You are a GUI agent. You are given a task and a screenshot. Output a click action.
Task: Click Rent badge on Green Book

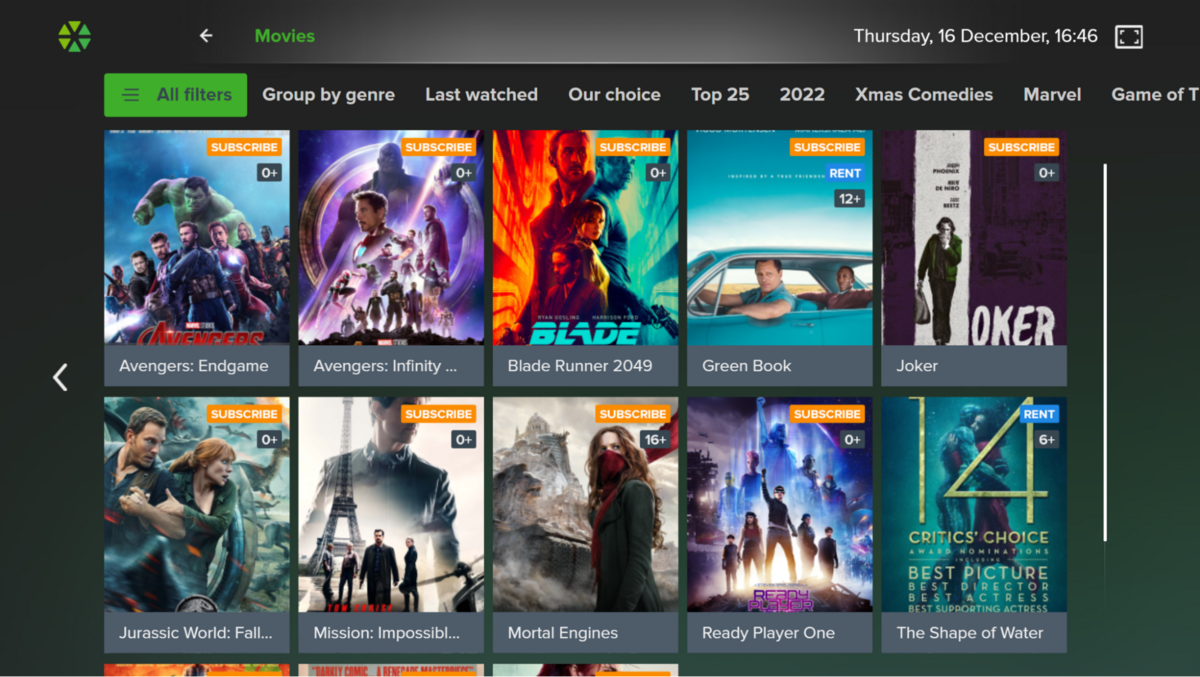point(845,173)
